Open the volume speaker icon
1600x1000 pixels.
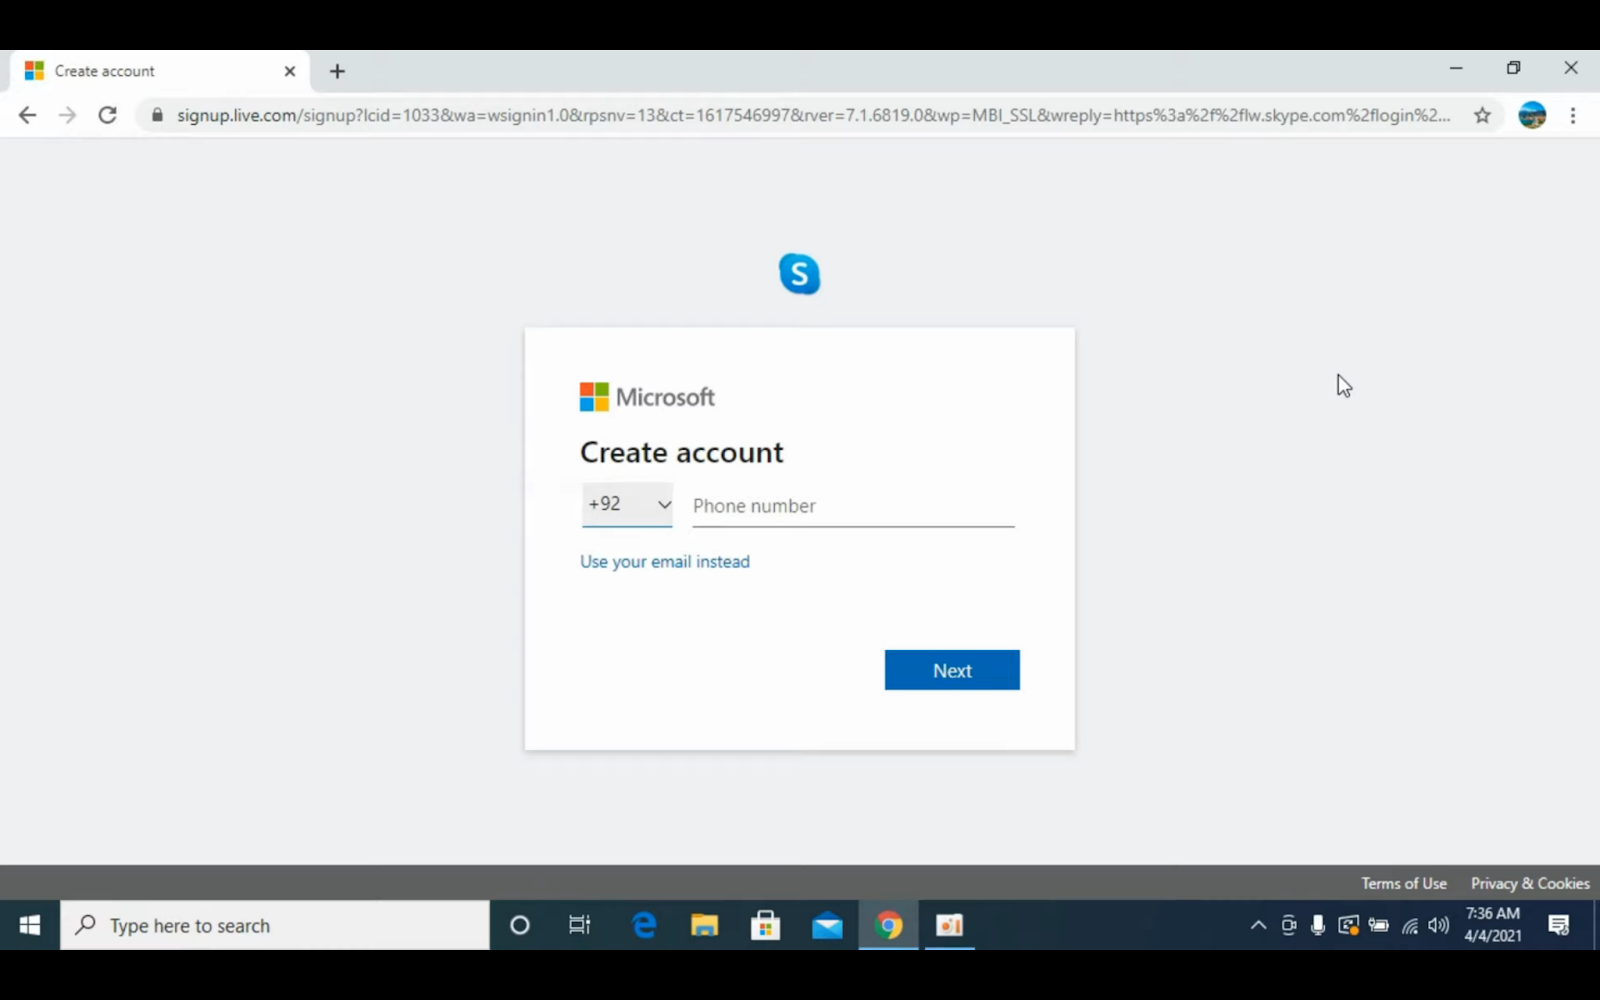(1439, 925)
